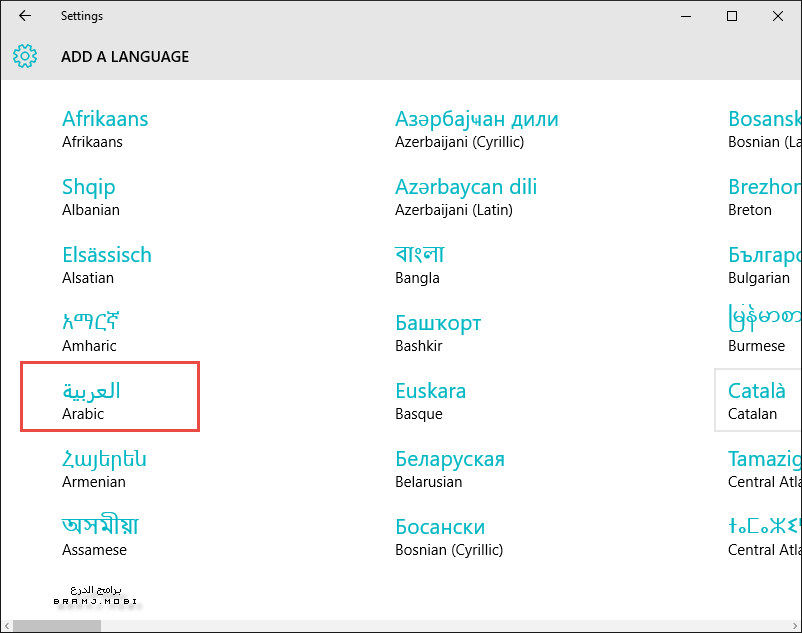Choose Azerbaijani (Cyrillic) language
Screen dimensions: 802x633
click(x=476, y=129)
